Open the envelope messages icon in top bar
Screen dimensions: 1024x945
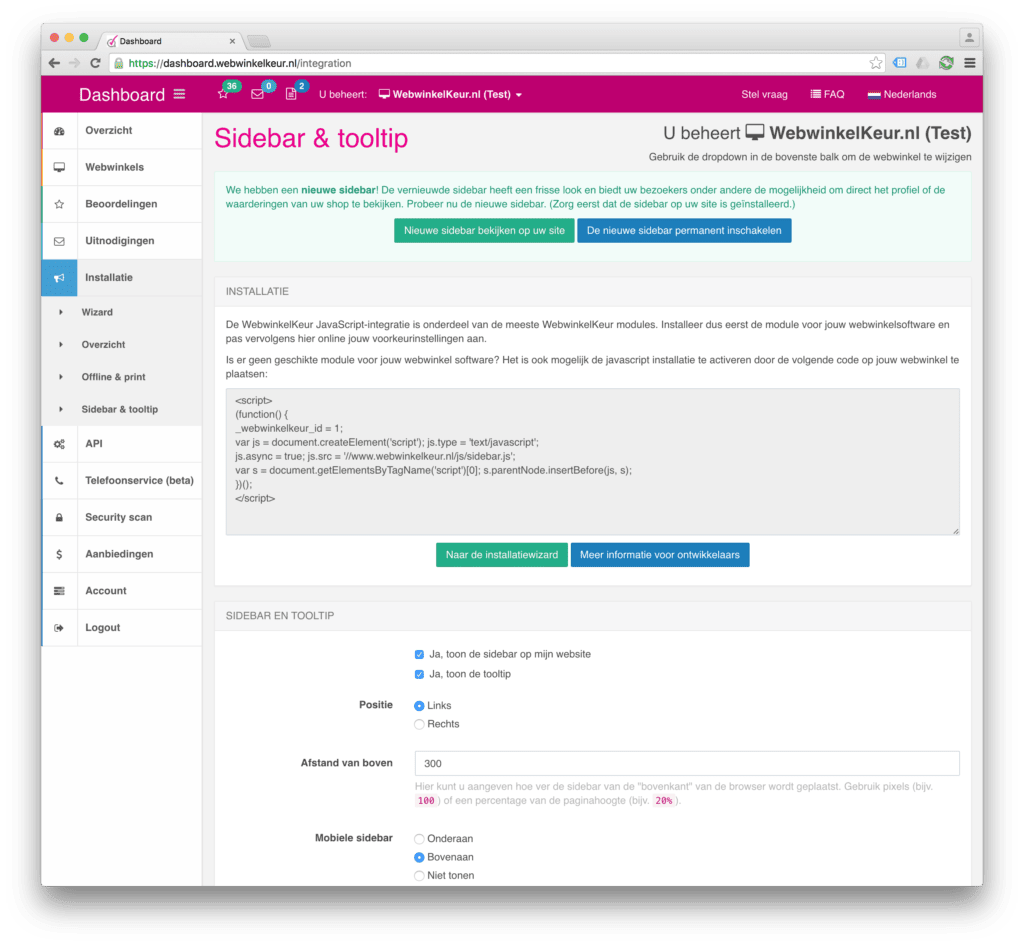(257, 94)
